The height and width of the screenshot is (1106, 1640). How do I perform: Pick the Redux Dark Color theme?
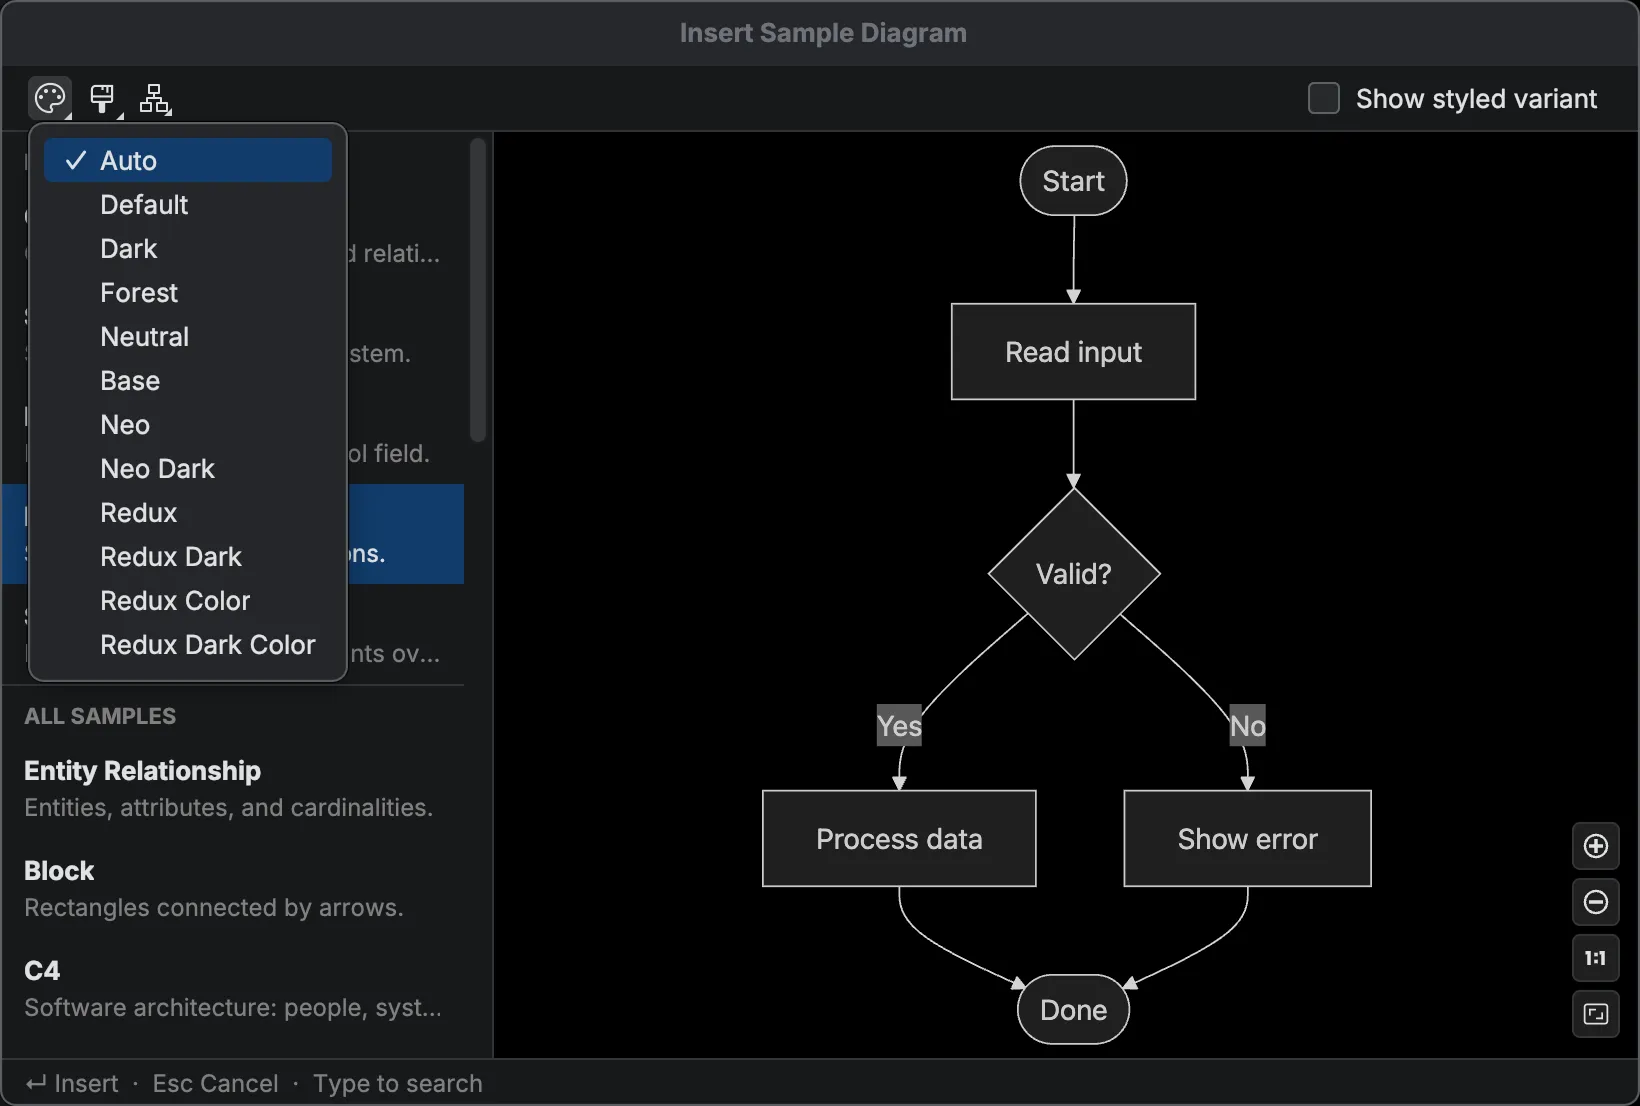(207, 645)
